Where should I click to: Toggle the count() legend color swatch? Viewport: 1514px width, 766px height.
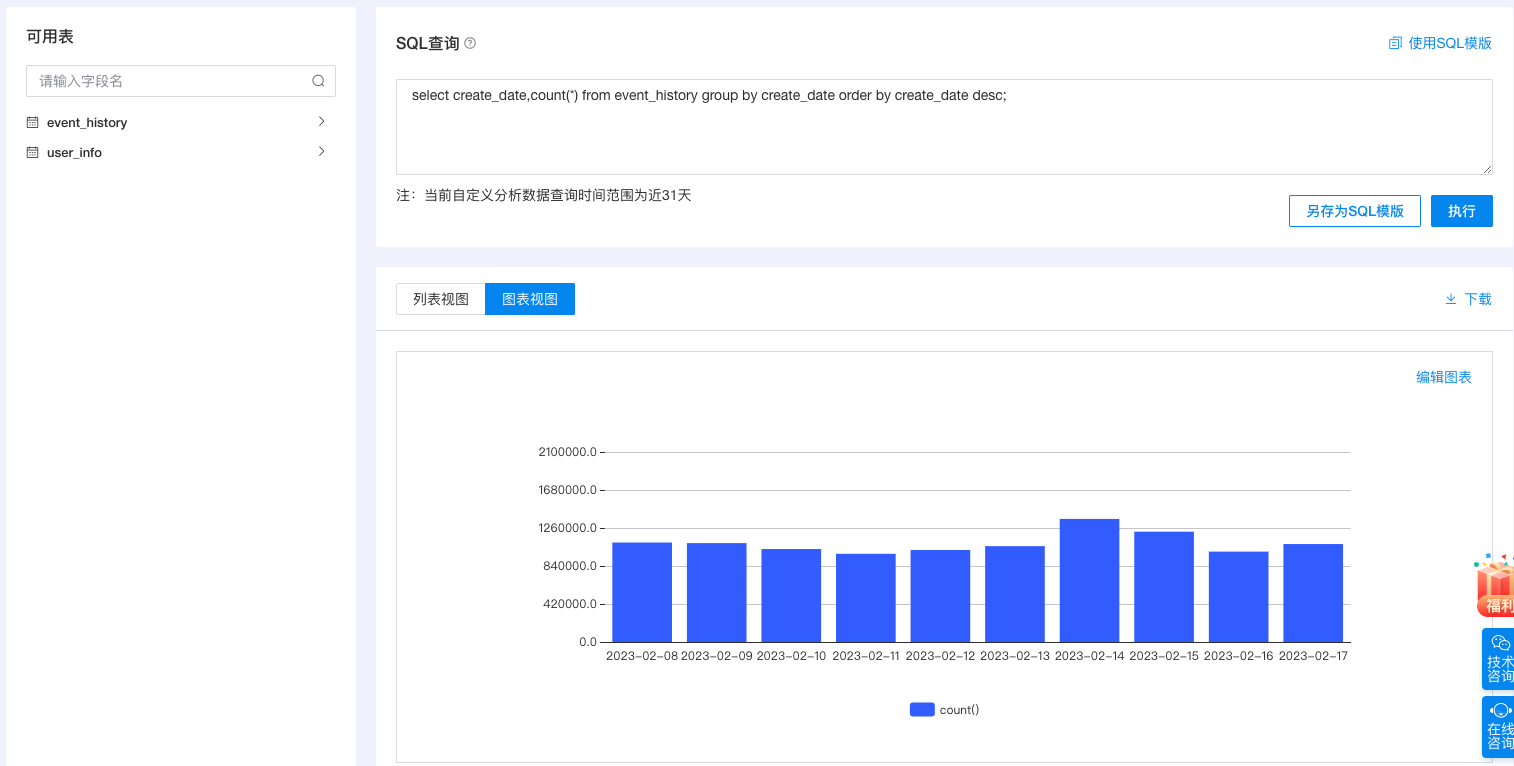pos(922,709)
